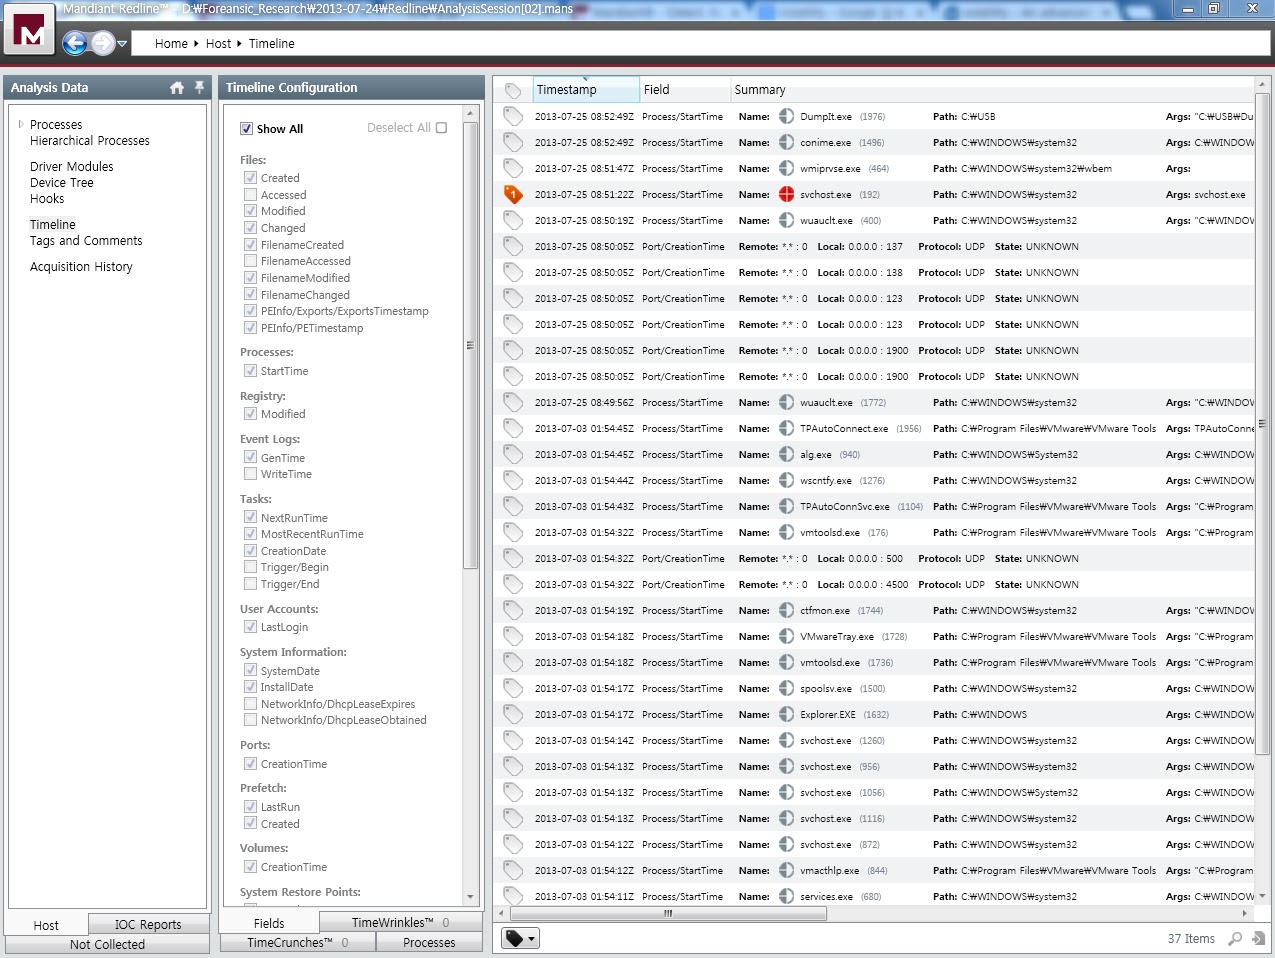This screenshot has width=1275, height=958.
Task: Click process icon beside Explorer.EXE
Action: (x=787, y=715)
